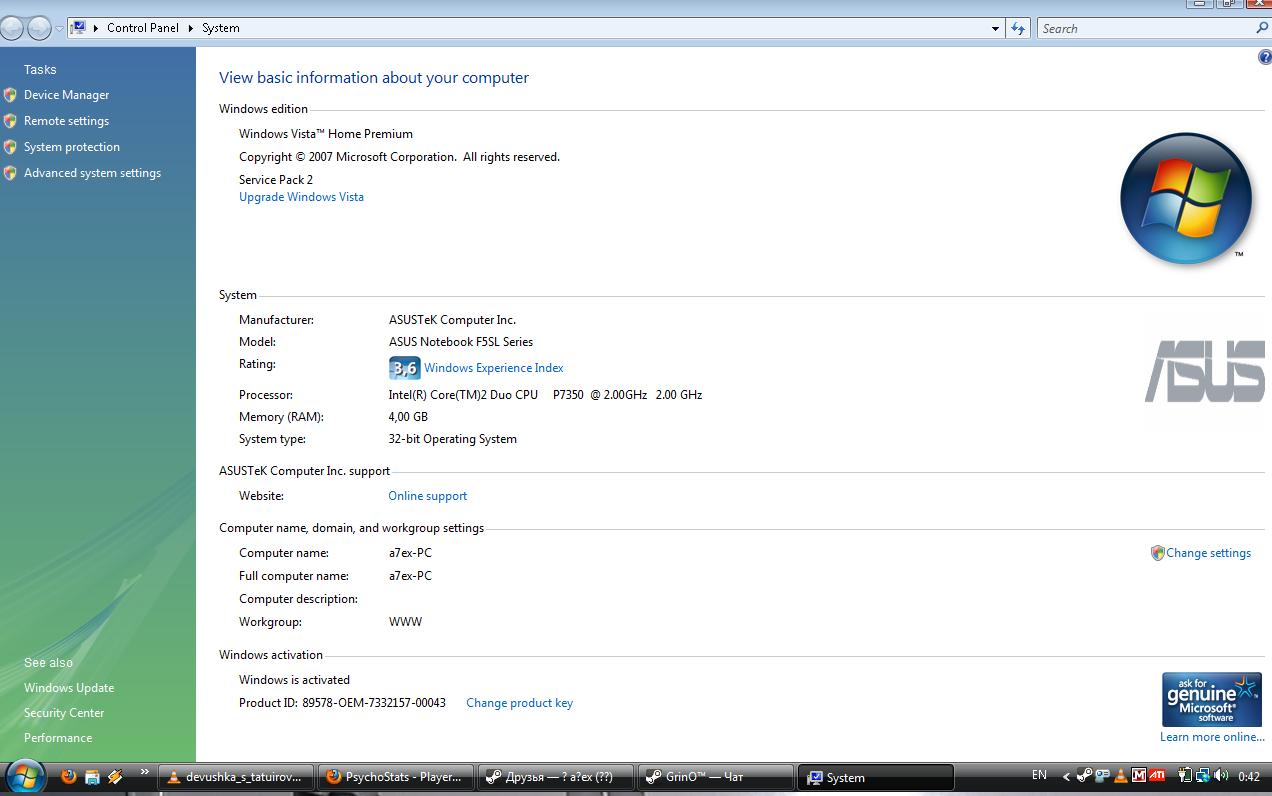1272x796 pixels.
Task: Click the Product ID 89578-OEM-7332157-00043 text
Action: pyautogui.click(x=342, y=703)
